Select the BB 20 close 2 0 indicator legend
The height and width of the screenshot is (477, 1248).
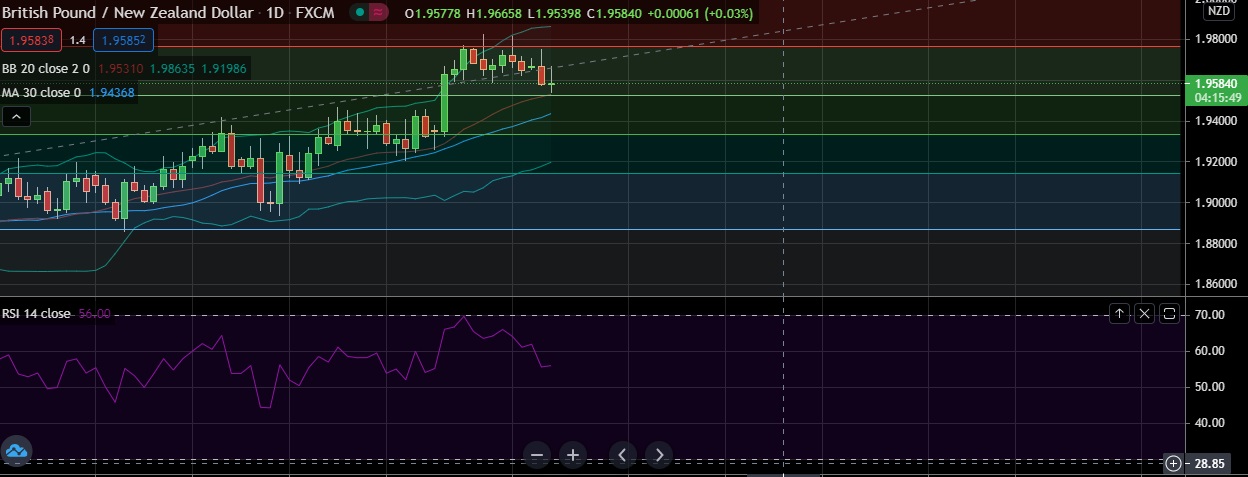coord(46,69)
